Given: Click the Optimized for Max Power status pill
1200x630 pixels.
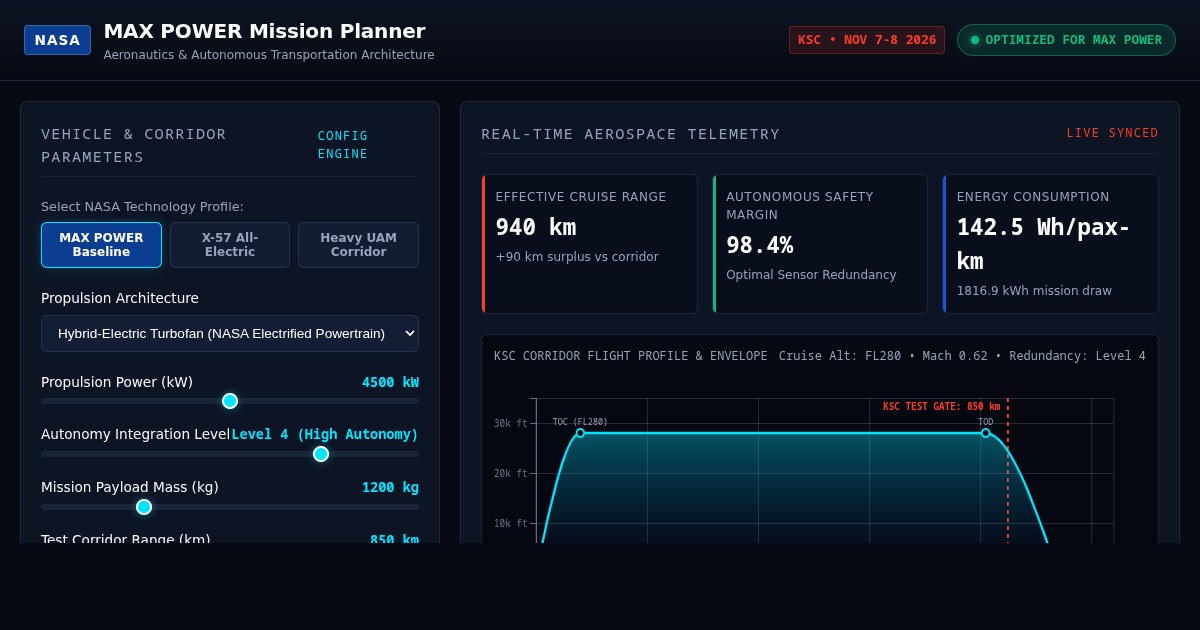Looking at the screenshot, I should pos(1066,40).
